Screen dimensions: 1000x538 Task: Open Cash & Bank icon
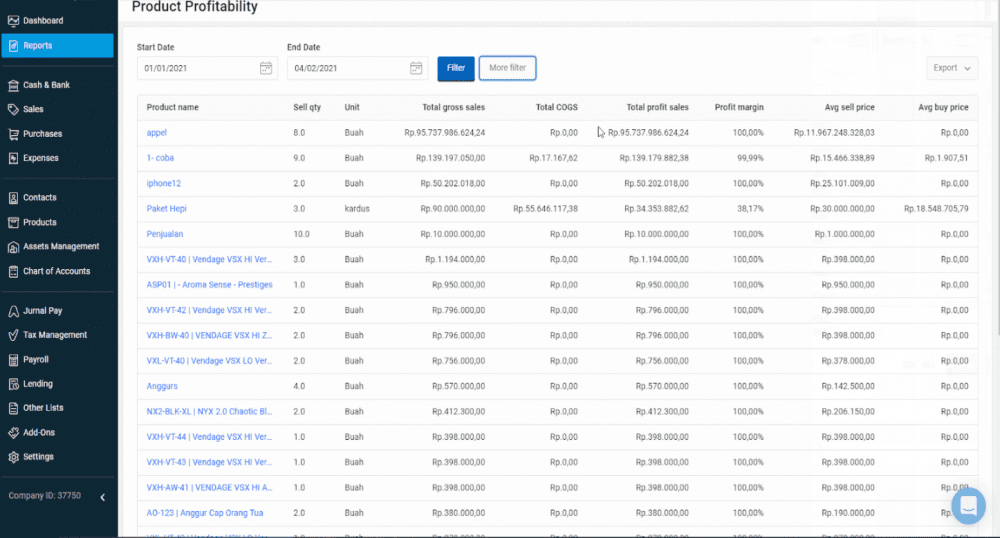(13, 85)
